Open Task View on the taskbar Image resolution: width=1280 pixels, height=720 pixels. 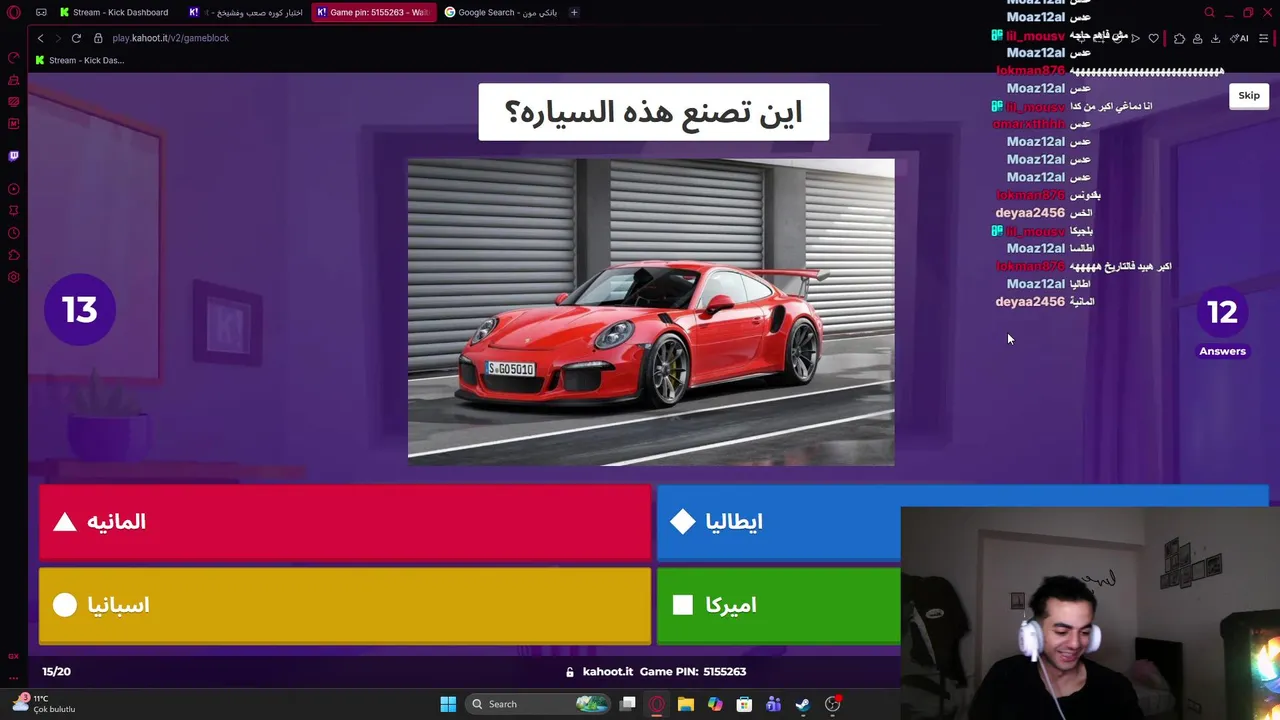[x=628, y=704]
